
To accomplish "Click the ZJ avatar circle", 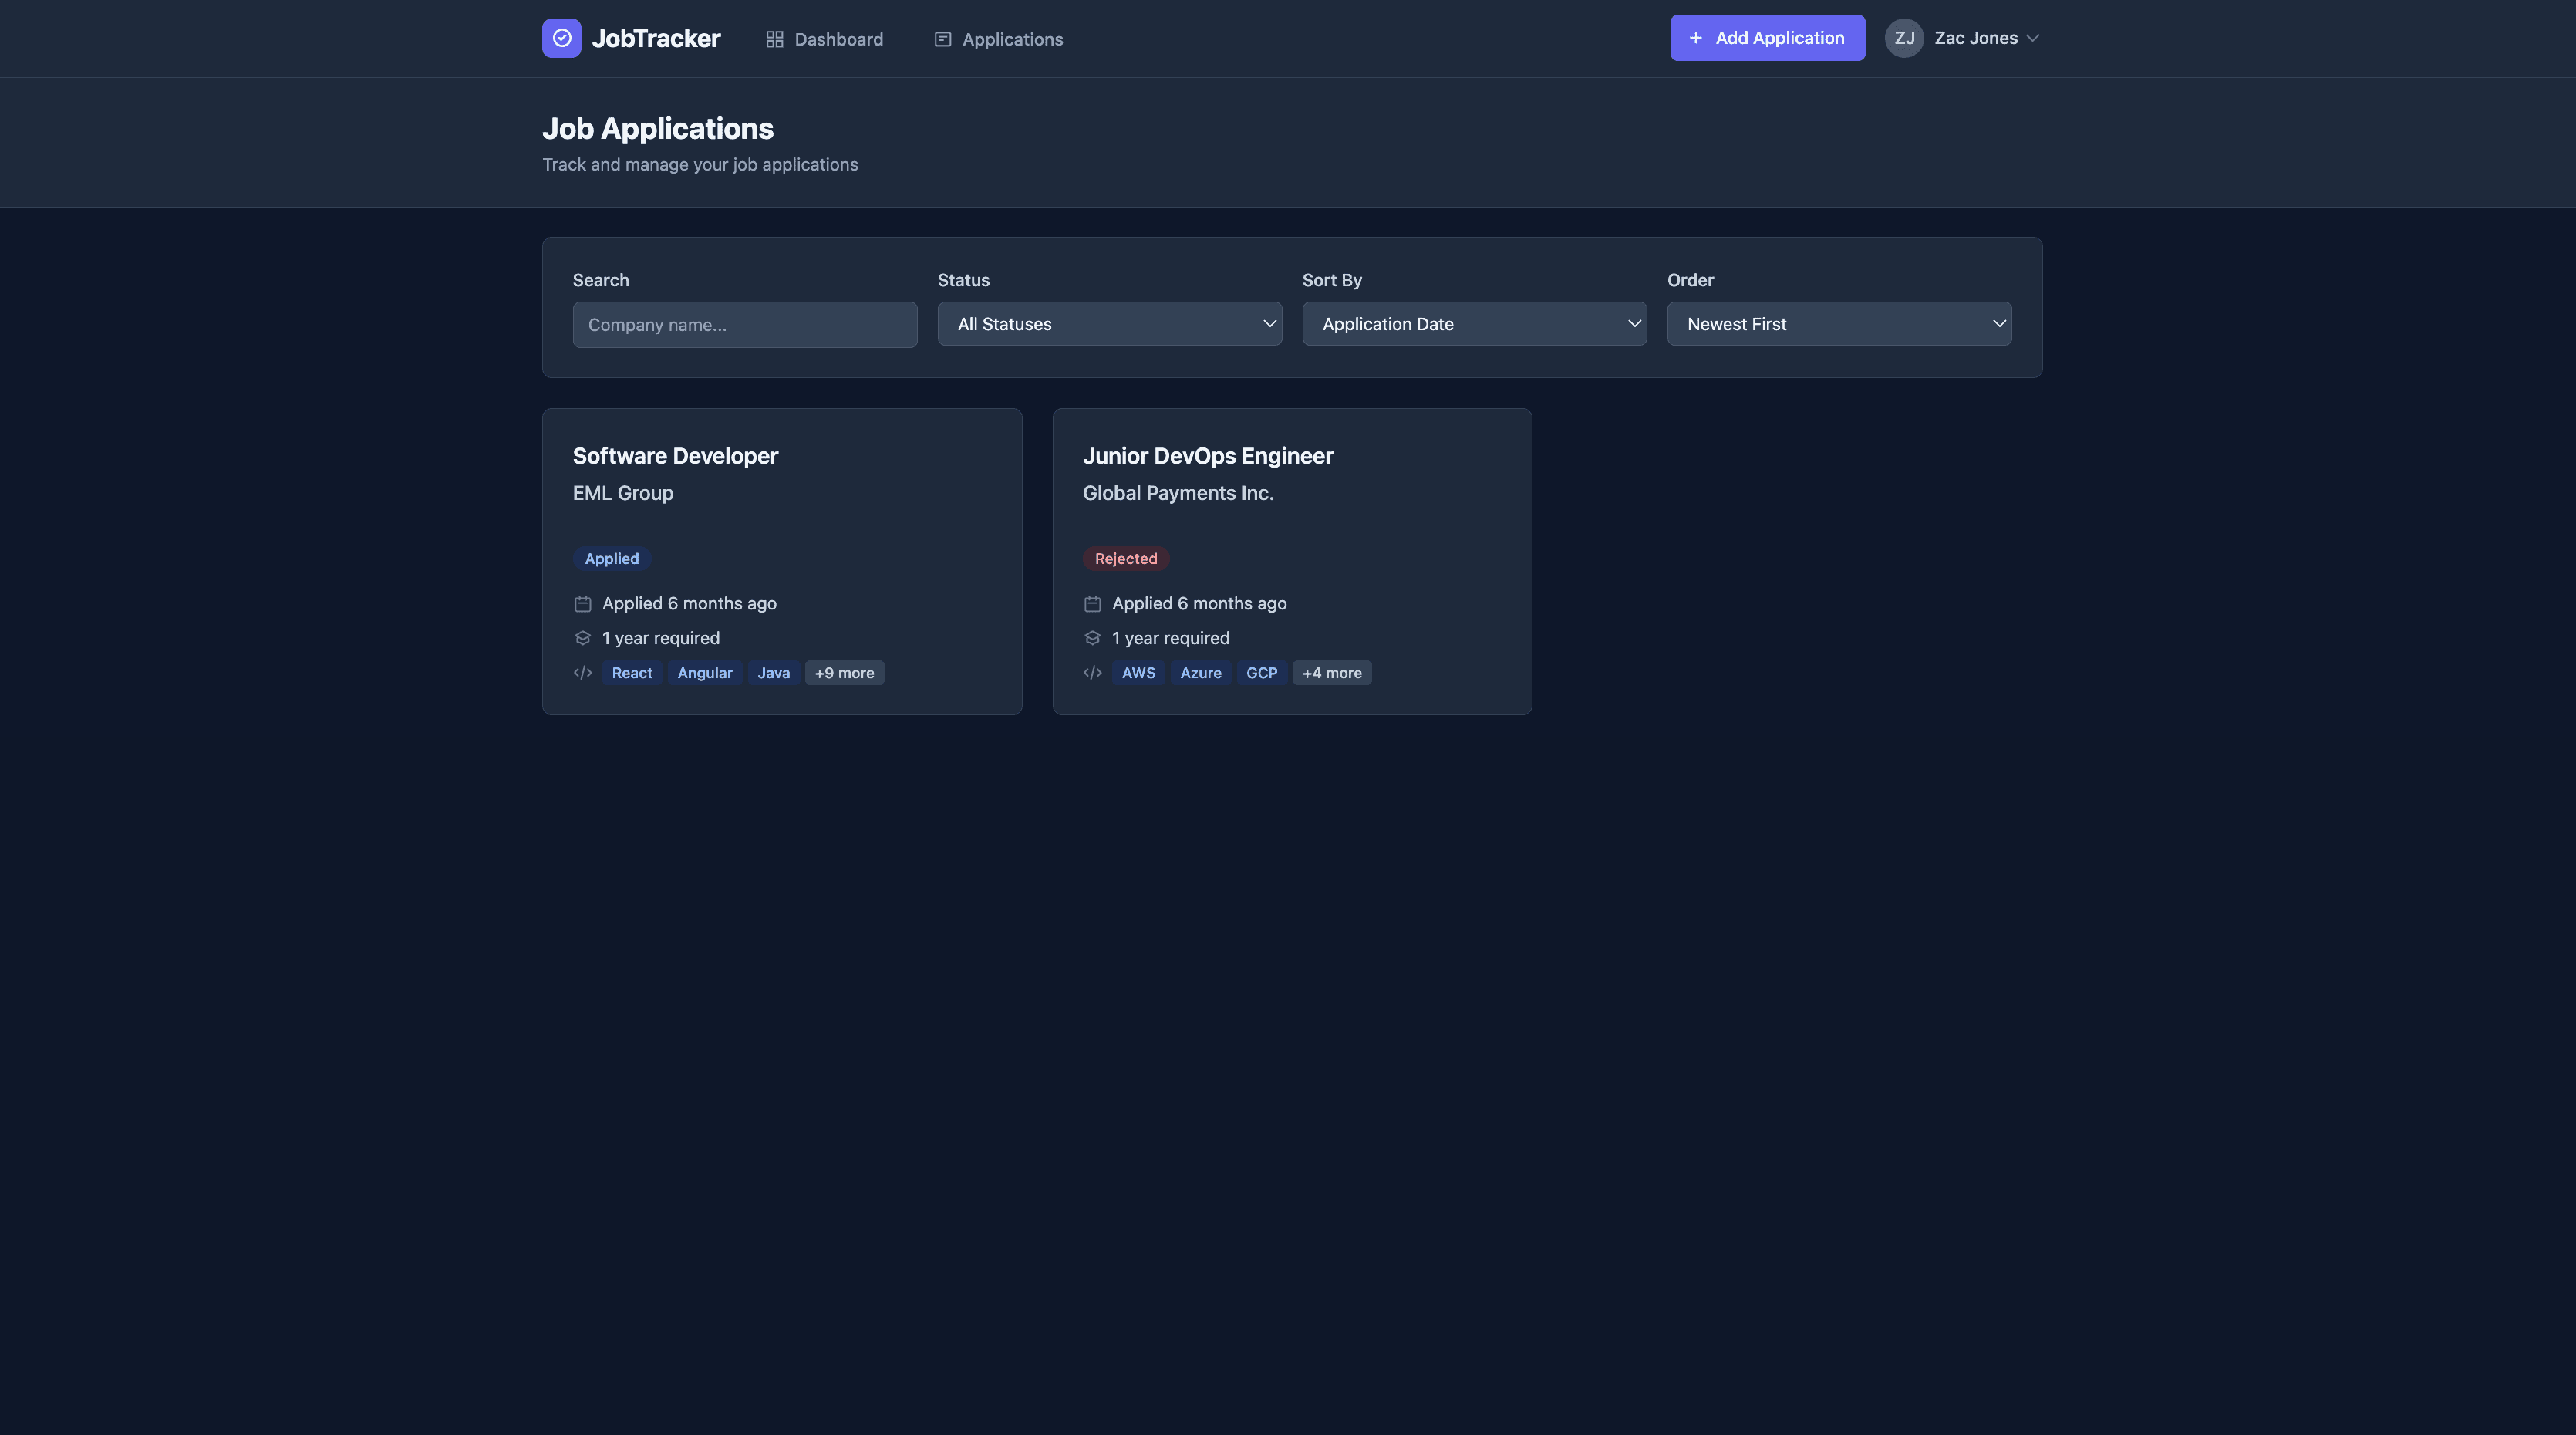I will [x=1904, y=38].
